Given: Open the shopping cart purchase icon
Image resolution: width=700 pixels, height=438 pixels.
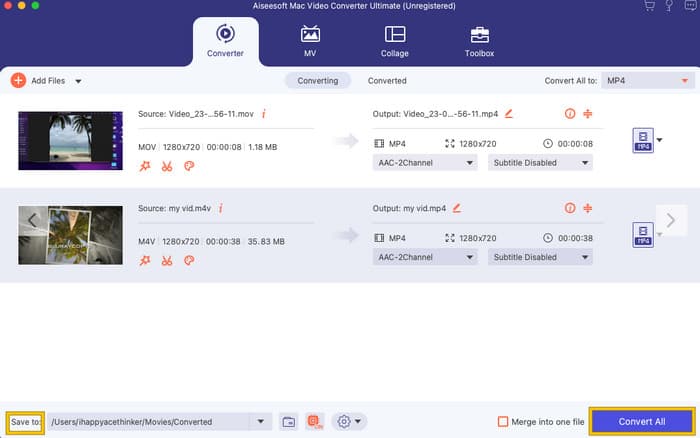Looking at the screenshot, I should pos(649,6).
